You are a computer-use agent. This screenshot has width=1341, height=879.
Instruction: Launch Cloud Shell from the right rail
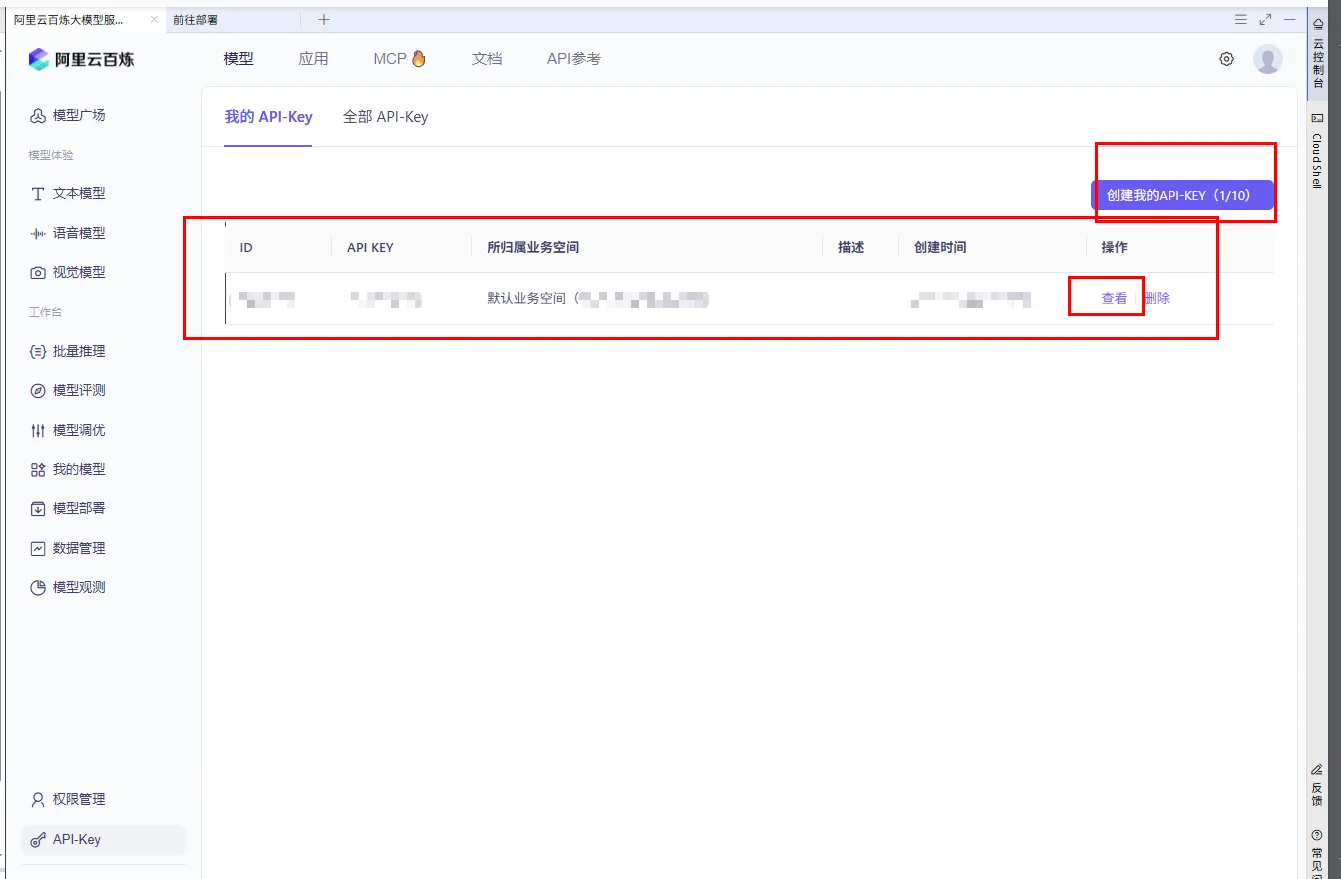pyautogui.click(x=1318, y=150)
